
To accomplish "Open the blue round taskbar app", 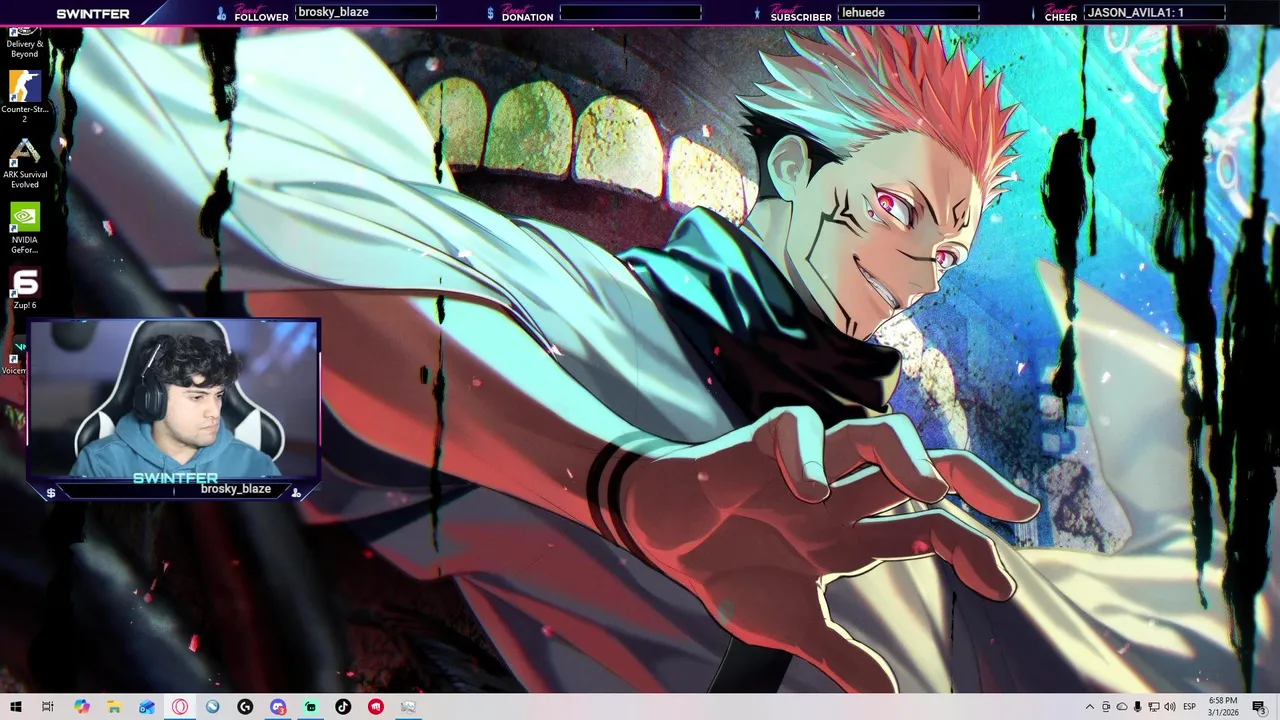I will pos(212,707).
